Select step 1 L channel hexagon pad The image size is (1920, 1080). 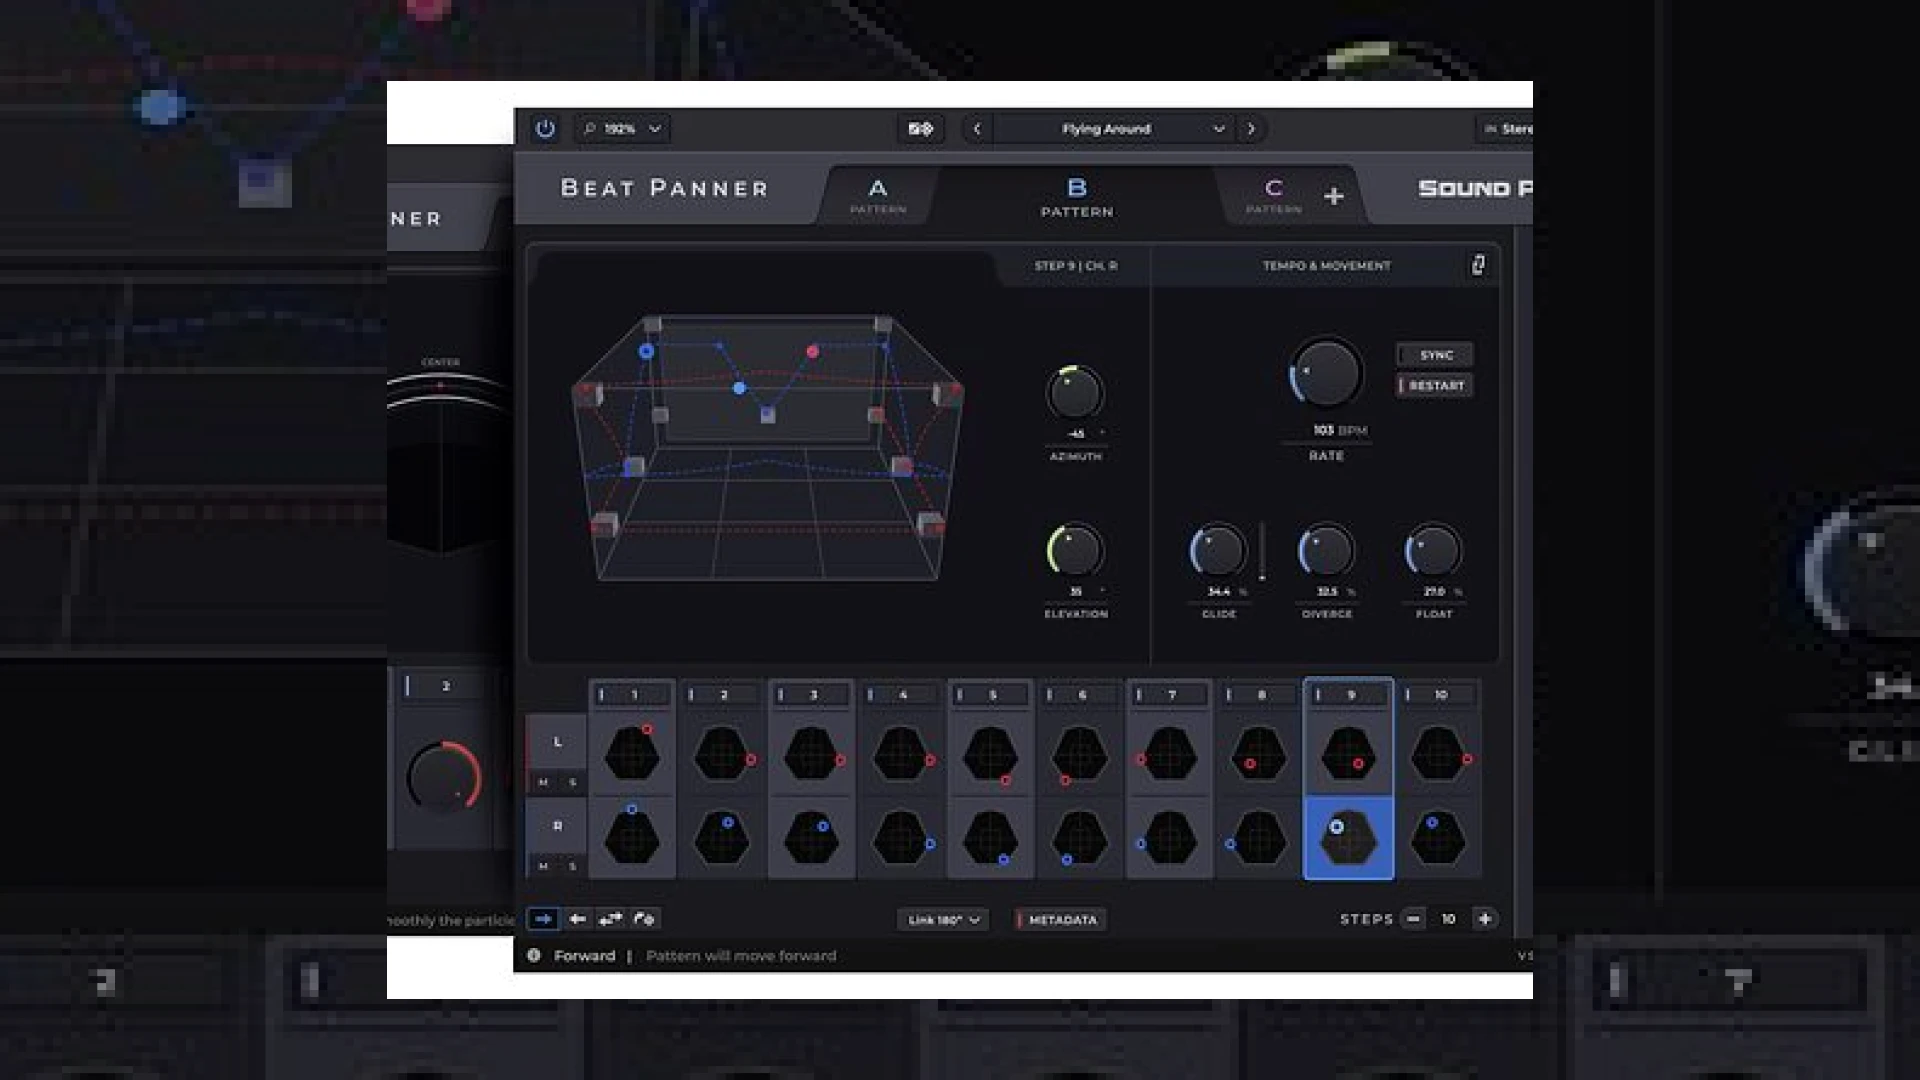pos(632,752)
